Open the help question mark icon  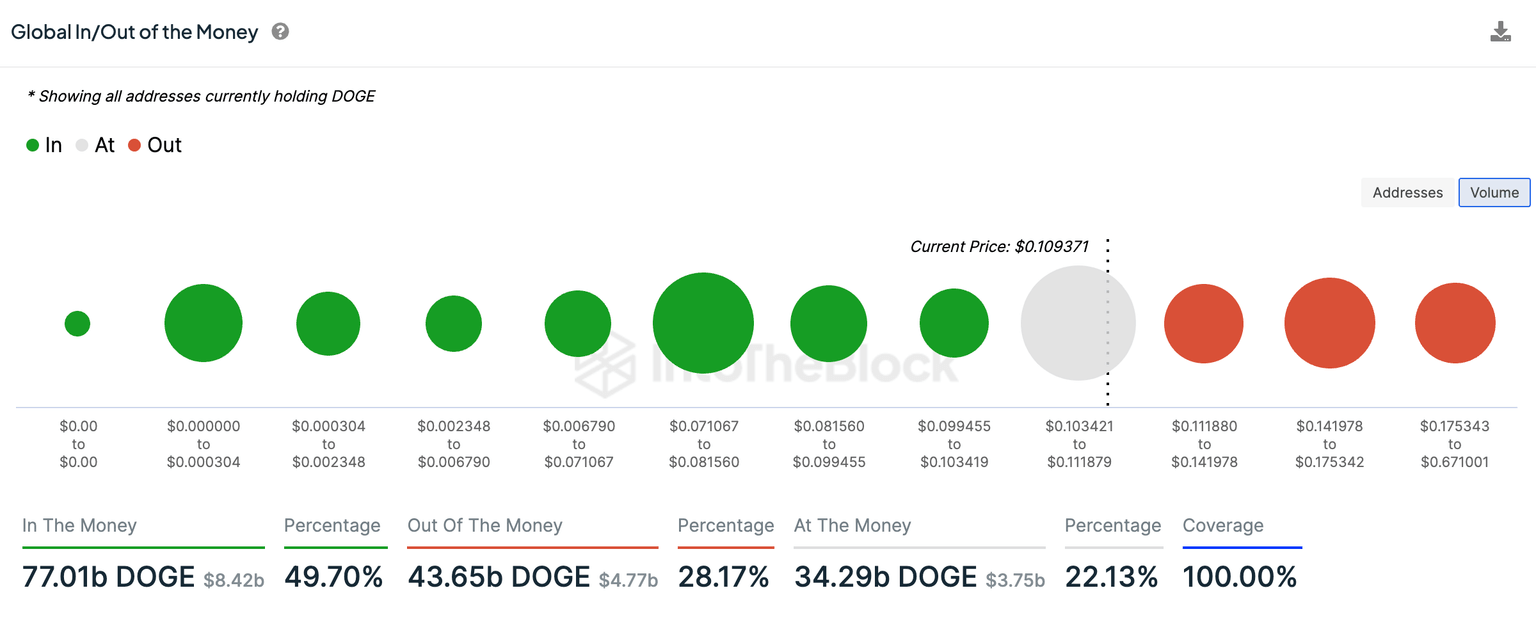click(x=281, y=32)
